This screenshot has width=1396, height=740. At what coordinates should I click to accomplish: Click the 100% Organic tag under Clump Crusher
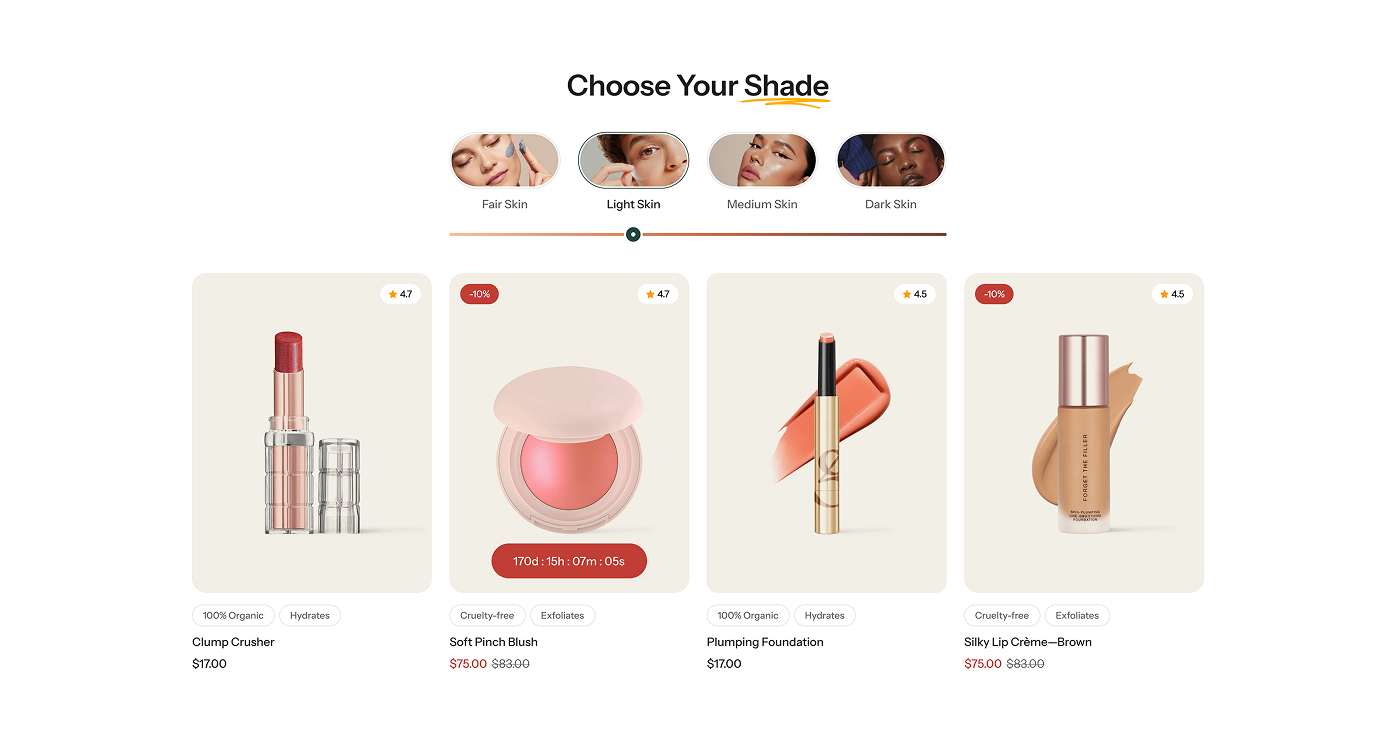point(233,616)
